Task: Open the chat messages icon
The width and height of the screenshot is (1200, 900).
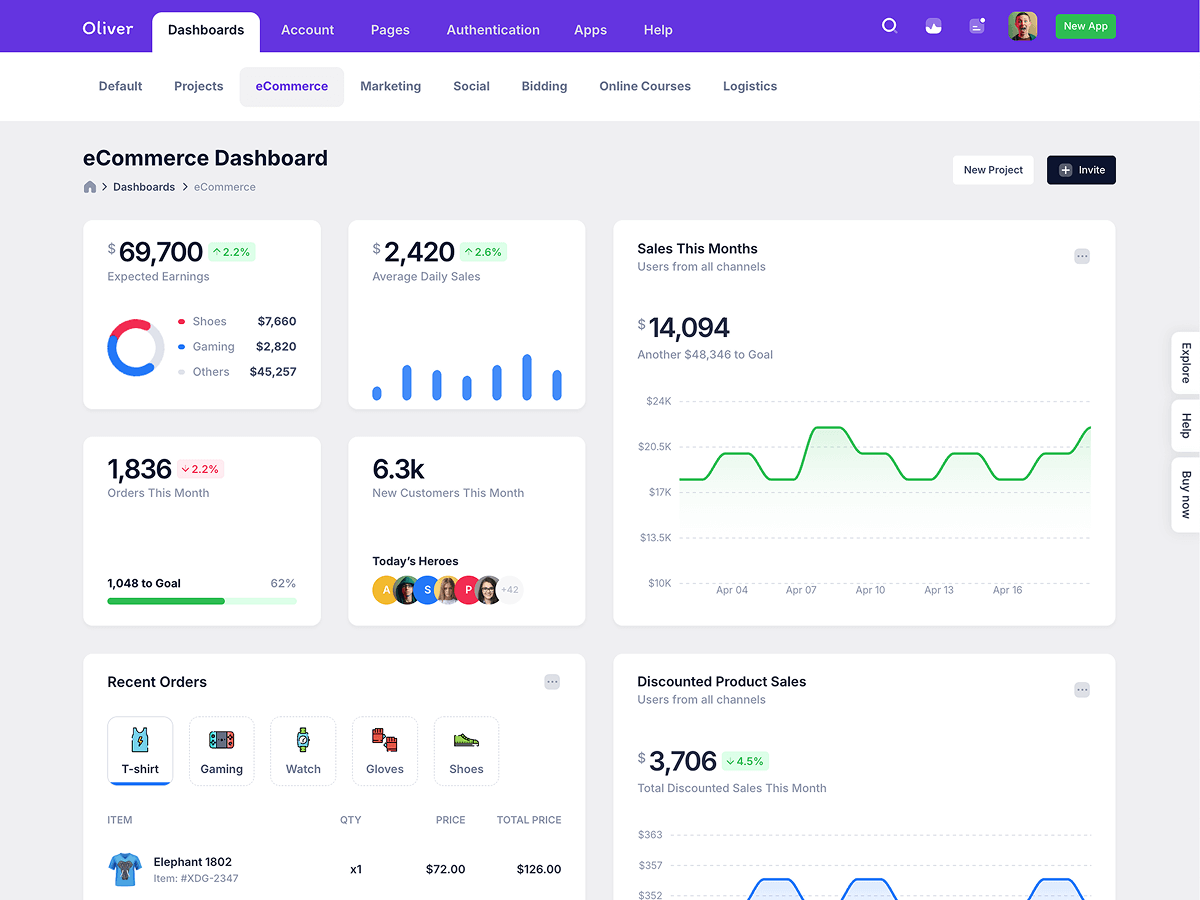Action: (x=977, y=26)
